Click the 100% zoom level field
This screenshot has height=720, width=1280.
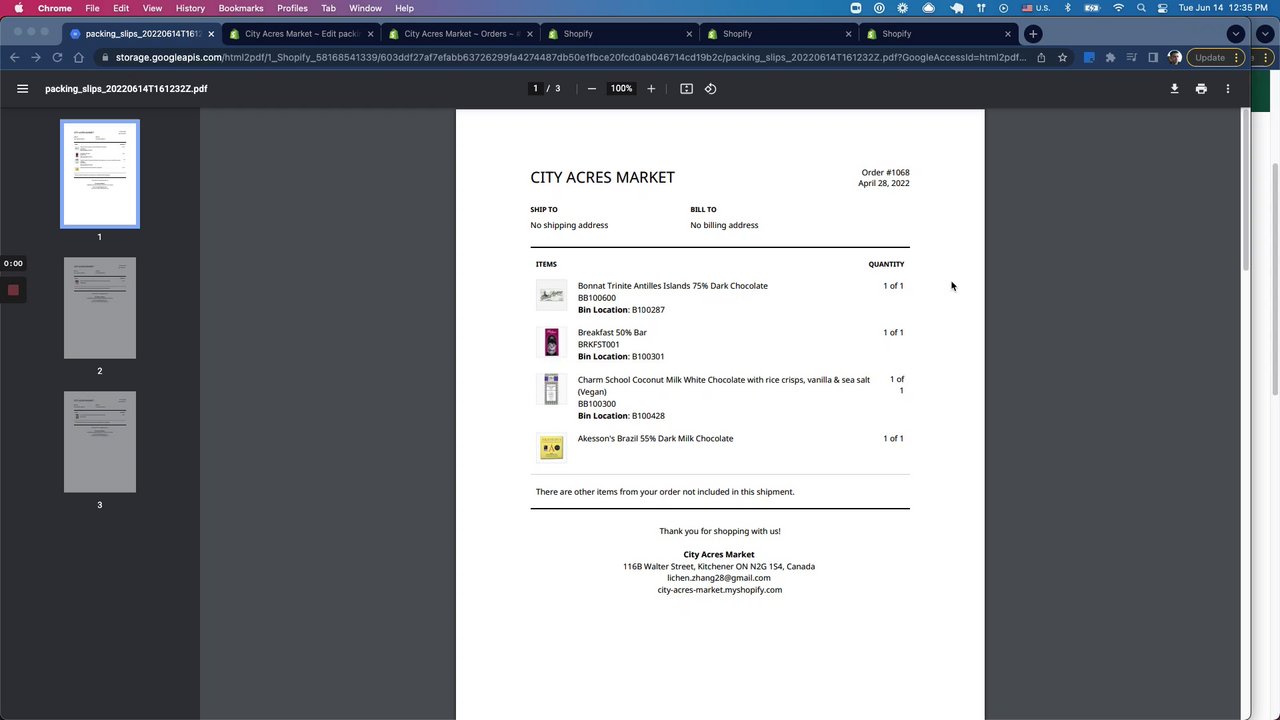(x=621, y=89)
